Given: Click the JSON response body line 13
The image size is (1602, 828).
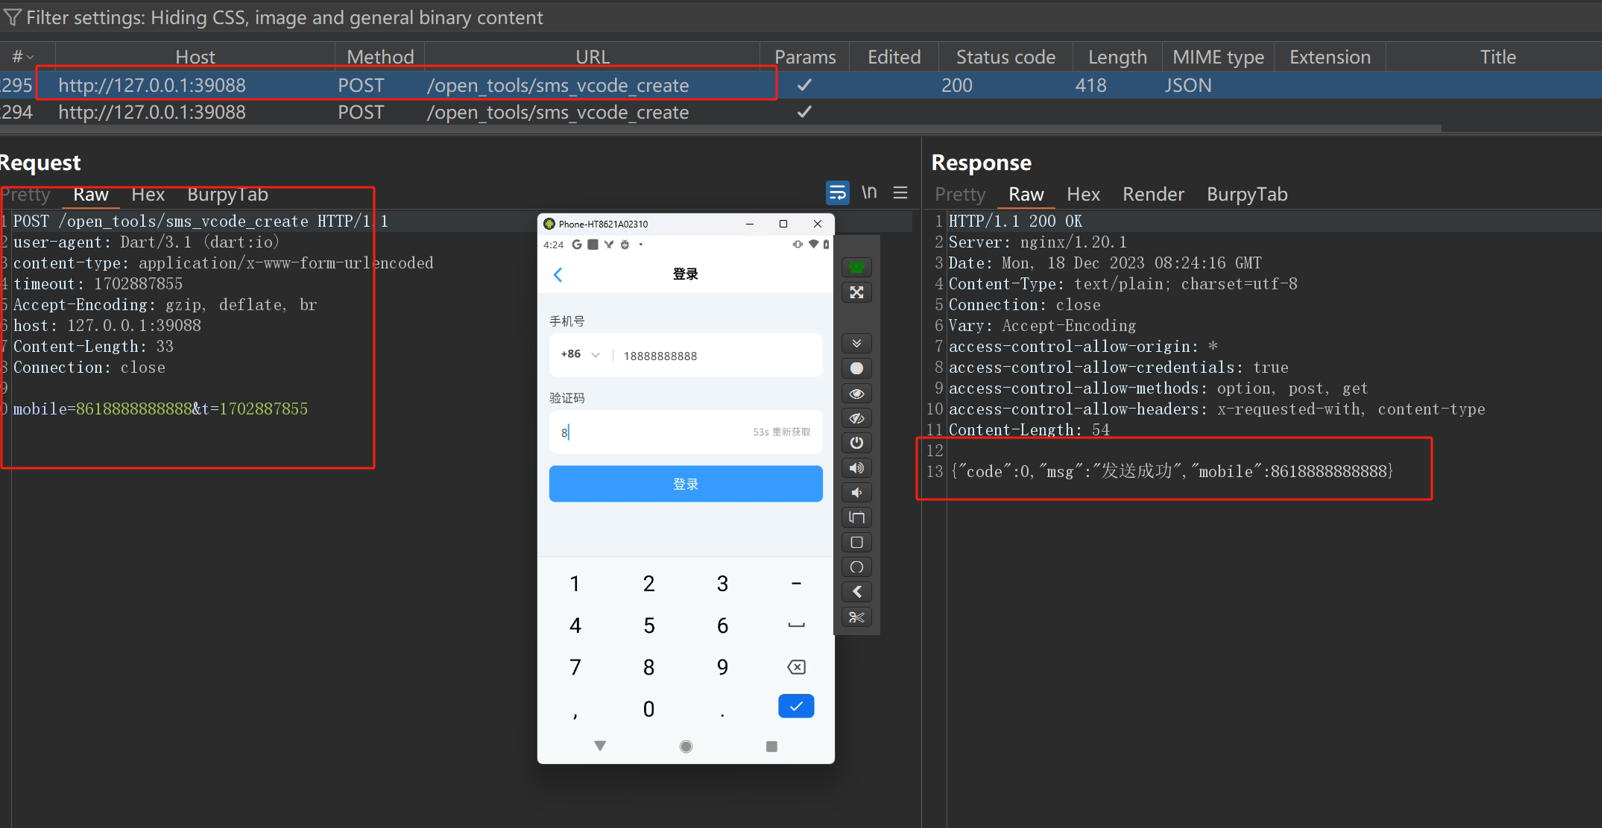Looking at the screenshot, I should click(1171, 471).
